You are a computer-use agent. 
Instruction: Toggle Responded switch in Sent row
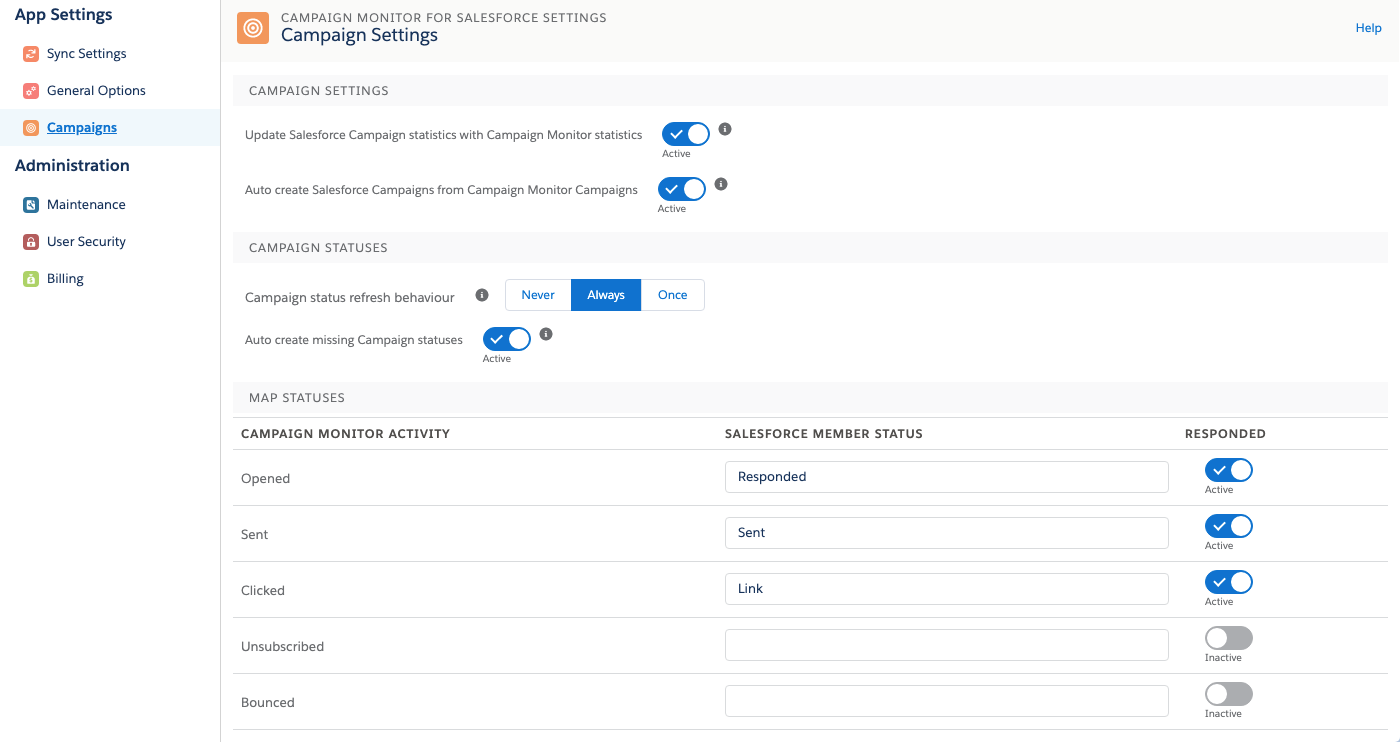[x=1229, y=526]
